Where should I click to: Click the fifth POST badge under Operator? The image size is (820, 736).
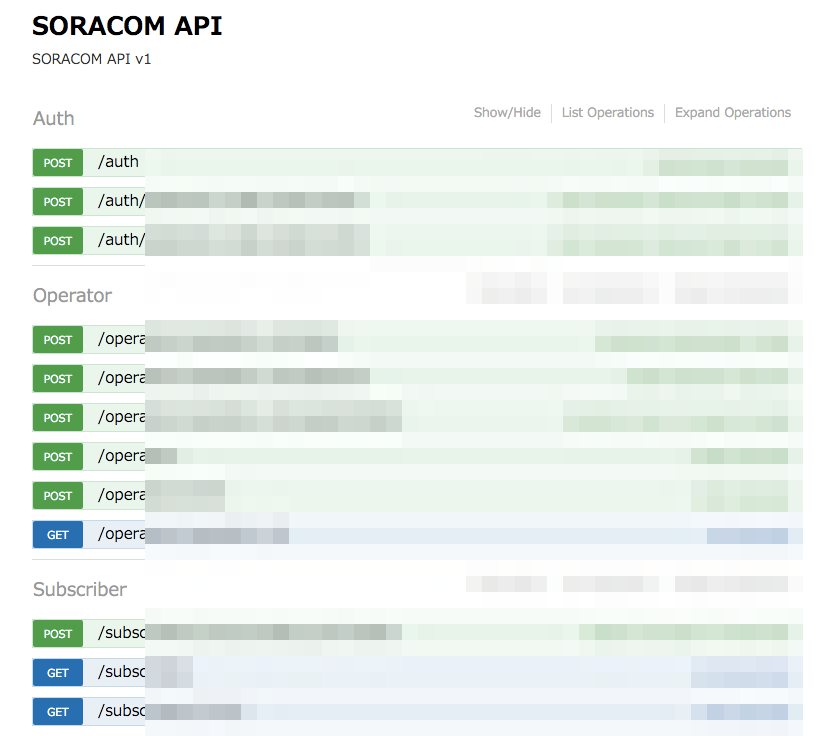[57, 495]
